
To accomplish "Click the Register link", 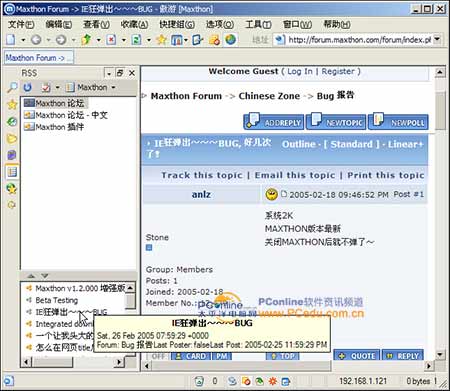I will 338,71.
